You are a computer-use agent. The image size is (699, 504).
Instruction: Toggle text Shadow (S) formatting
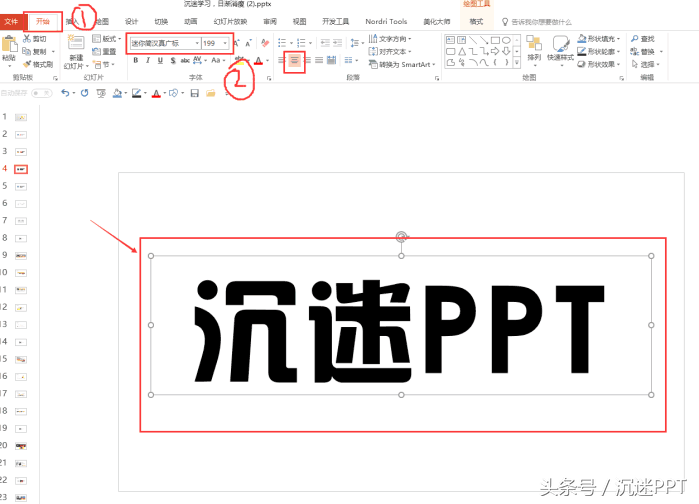(x=173, y=60)
